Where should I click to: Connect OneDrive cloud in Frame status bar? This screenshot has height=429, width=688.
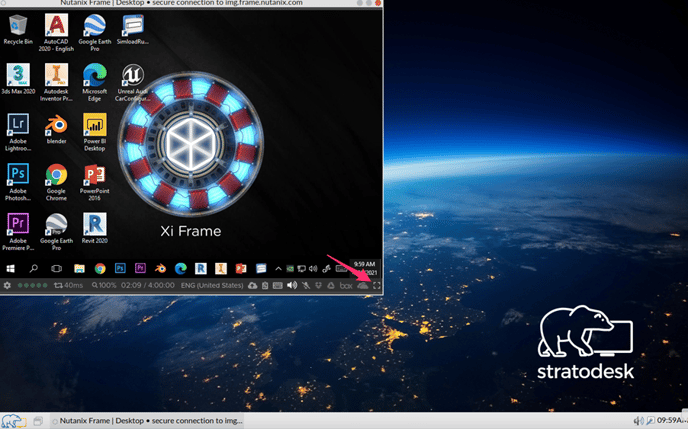pos(362,286)
